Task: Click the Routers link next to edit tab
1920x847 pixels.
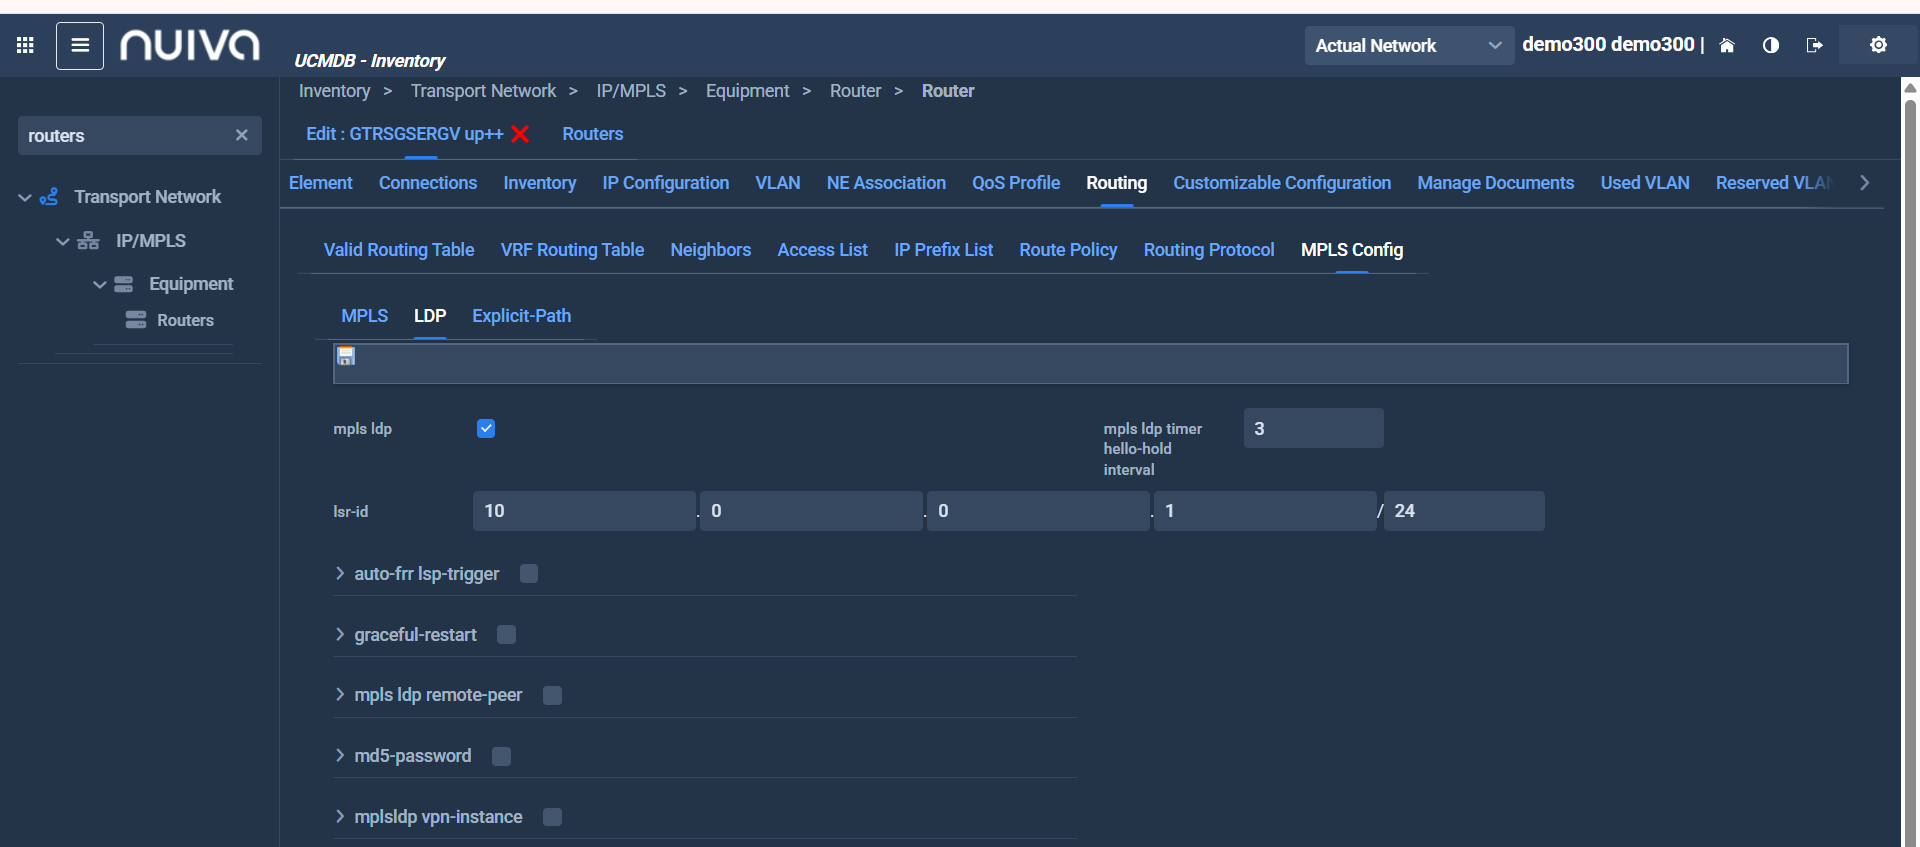Action: coord(592,134)
